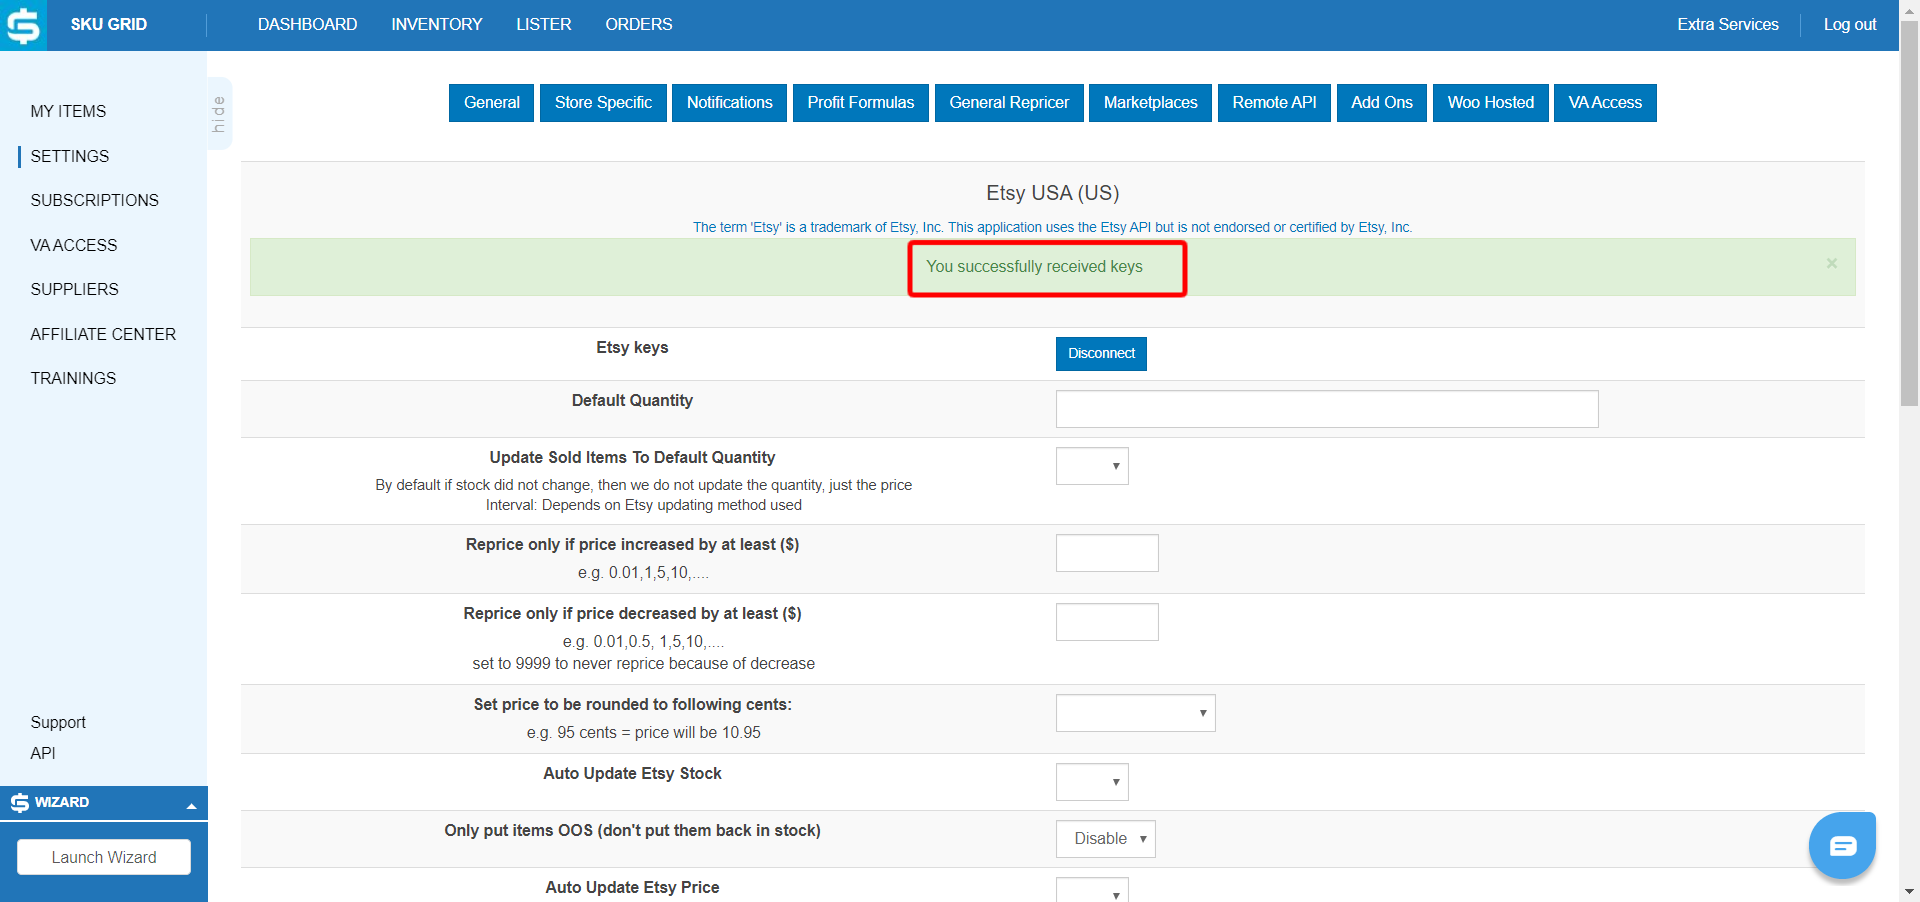
Task: Switch to the Marketplaces tab
Action: [1151, 103]
